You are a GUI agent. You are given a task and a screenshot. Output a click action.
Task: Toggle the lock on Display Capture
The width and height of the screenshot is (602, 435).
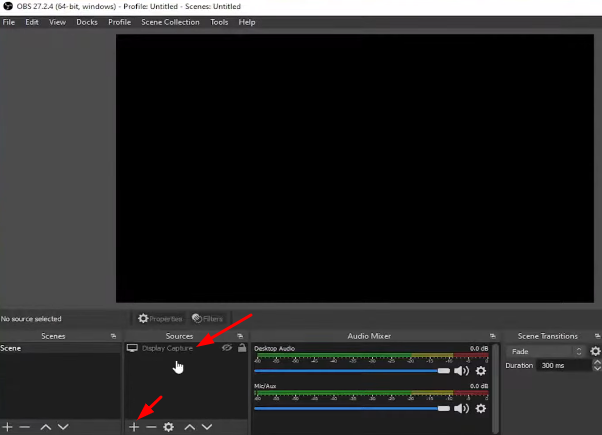pyautogui.click(x=242, y=348)
